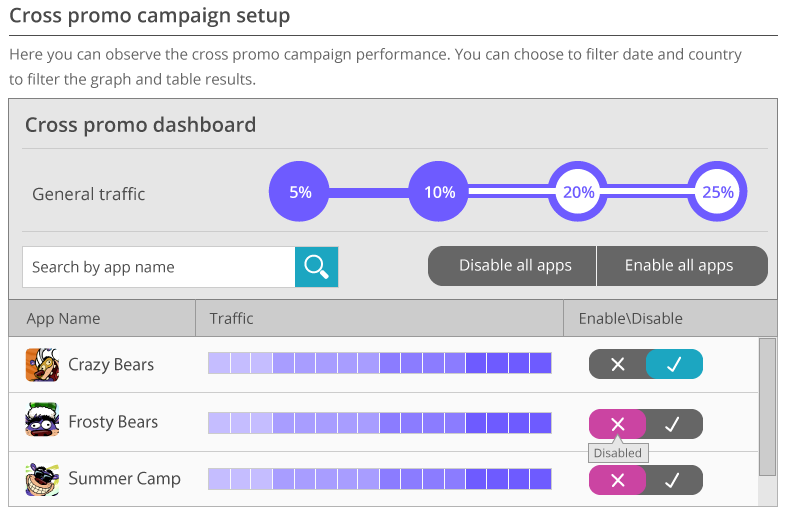The width and height of the screenshot is (786, 518).
Task: Set general traffic to 25%
Action: 717,192
